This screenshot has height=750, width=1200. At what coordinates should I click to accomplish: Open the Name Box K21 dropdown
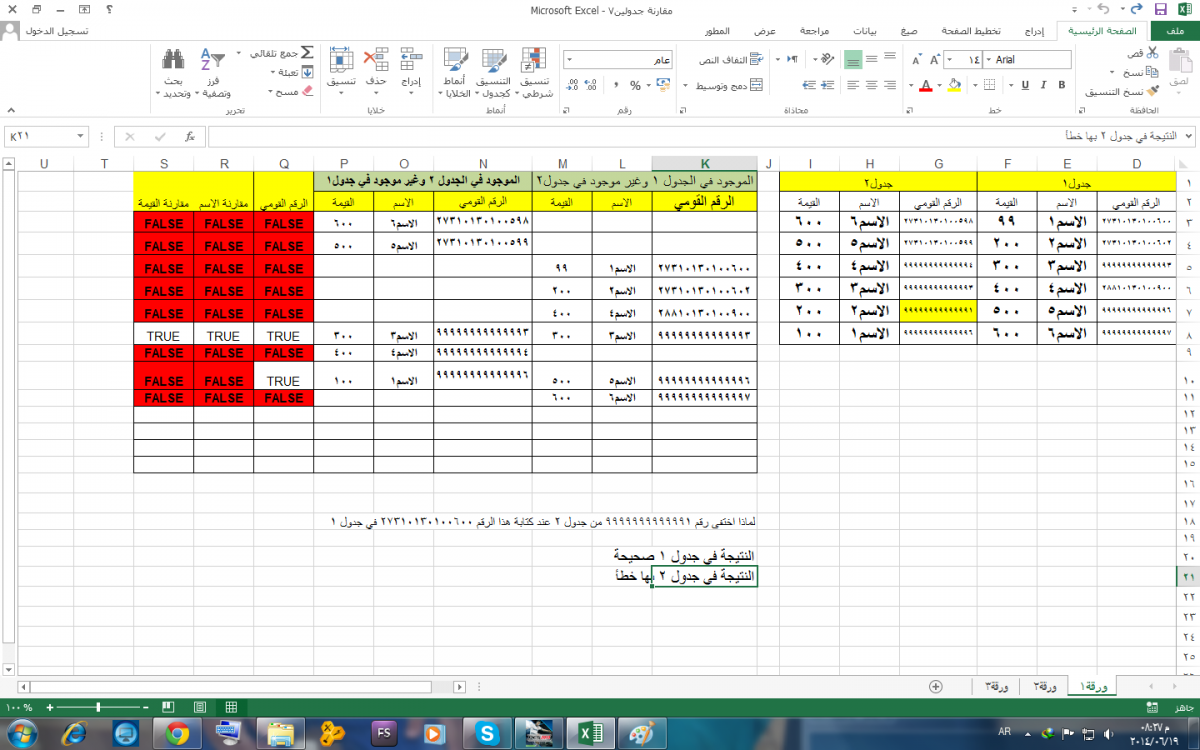[x=81, y=136]
